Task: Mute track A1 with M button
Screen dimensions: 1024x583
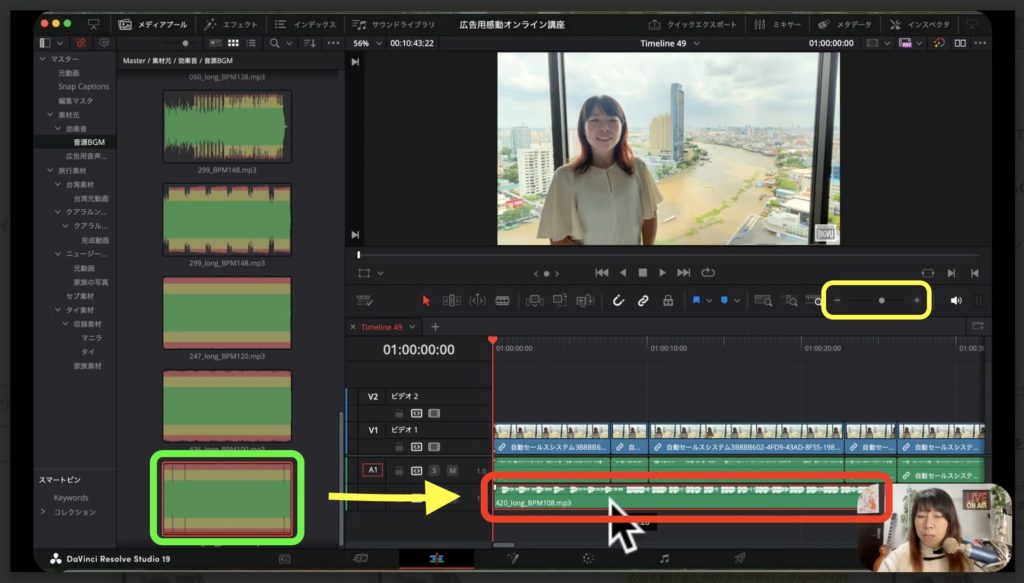Action: tap(452, 470)
